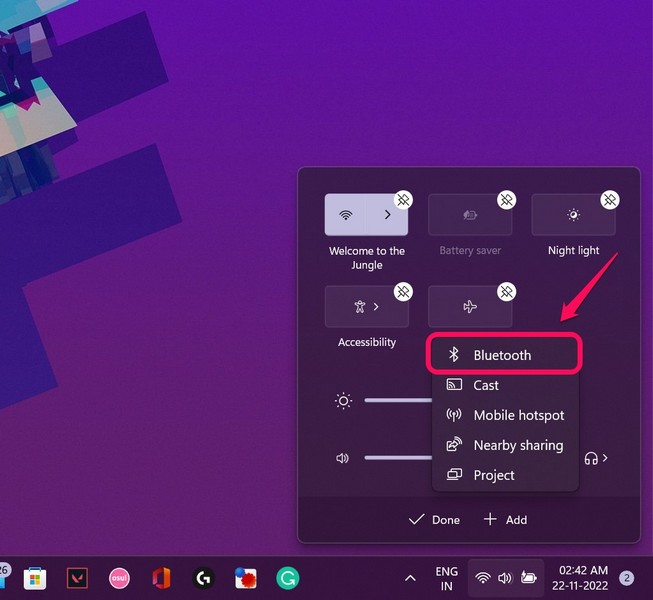Screen dimensions: 653x600
Task: Open the clock and calendar flyout
Action: tap(580, 578)
